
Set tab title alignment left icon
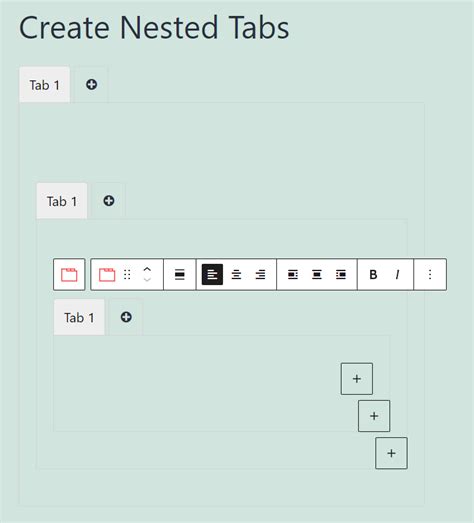pyautogui.click(x=293, y=275)
